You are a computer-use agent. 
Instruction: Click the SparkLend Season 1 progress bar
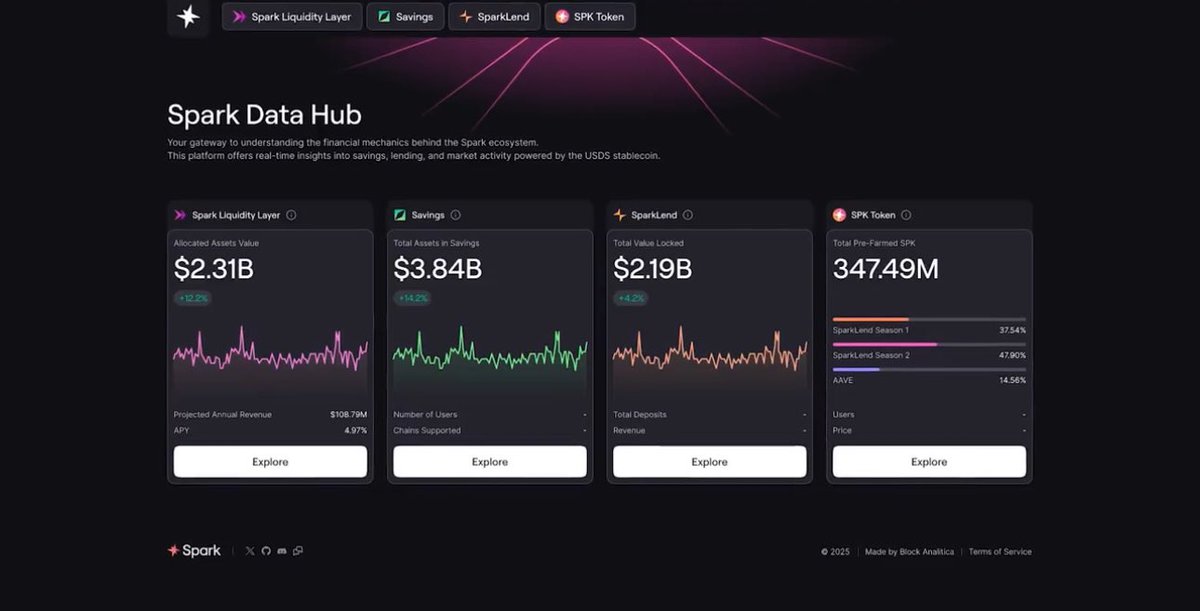[x=929, y=319]
